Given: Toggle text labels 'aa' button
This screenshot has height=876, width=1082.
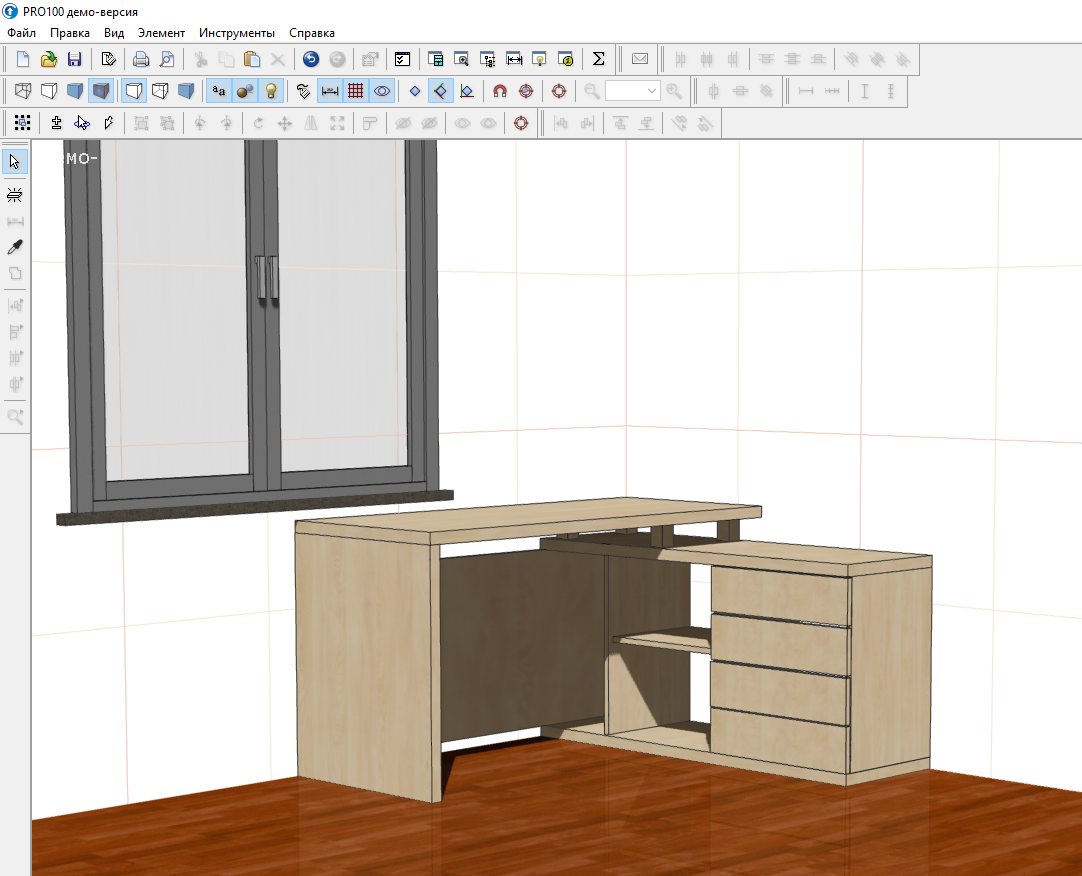Looking at the screenshot, I should 219,91.
